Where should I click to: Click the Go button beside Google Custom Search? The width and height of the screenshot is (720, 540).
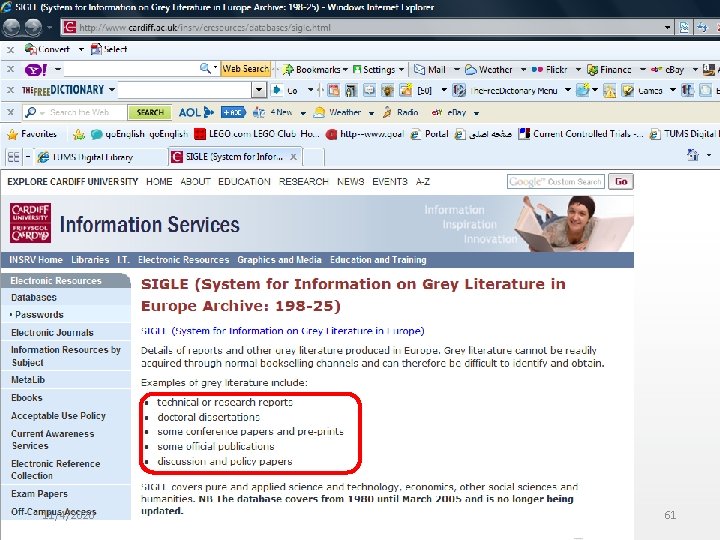621,181
